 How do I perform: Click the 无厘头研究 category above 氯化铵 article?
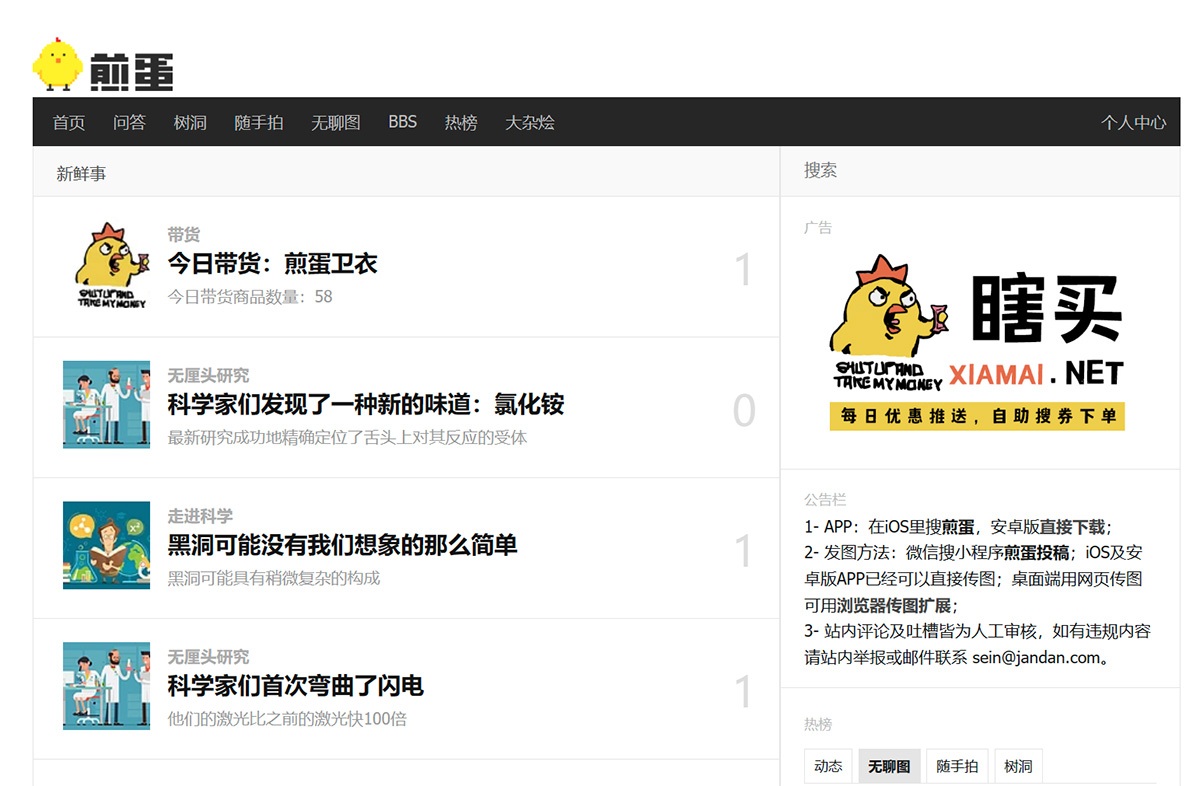208,376
